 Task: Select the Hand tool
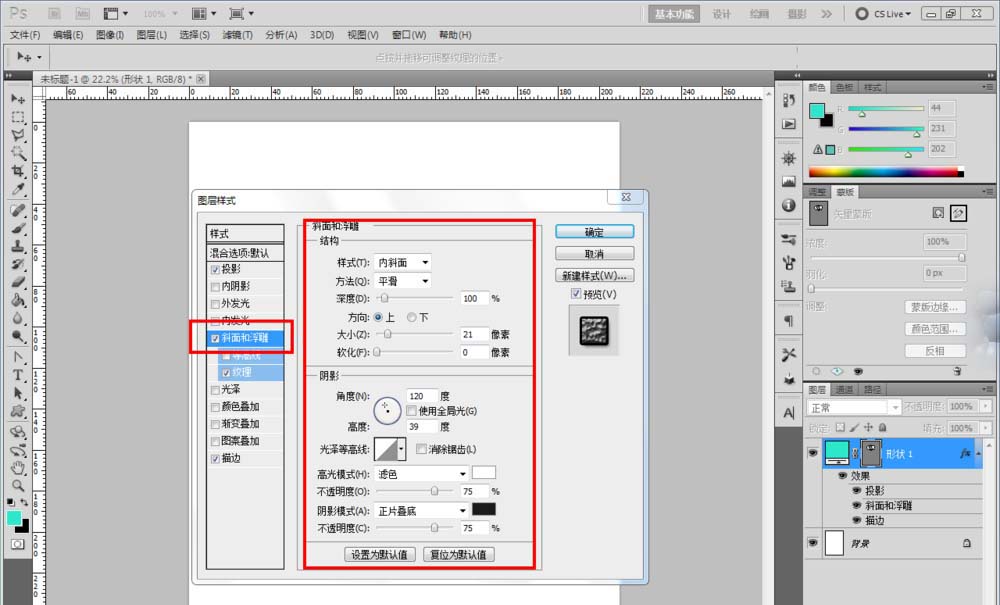pyautogui.click(x=18, y=469)
